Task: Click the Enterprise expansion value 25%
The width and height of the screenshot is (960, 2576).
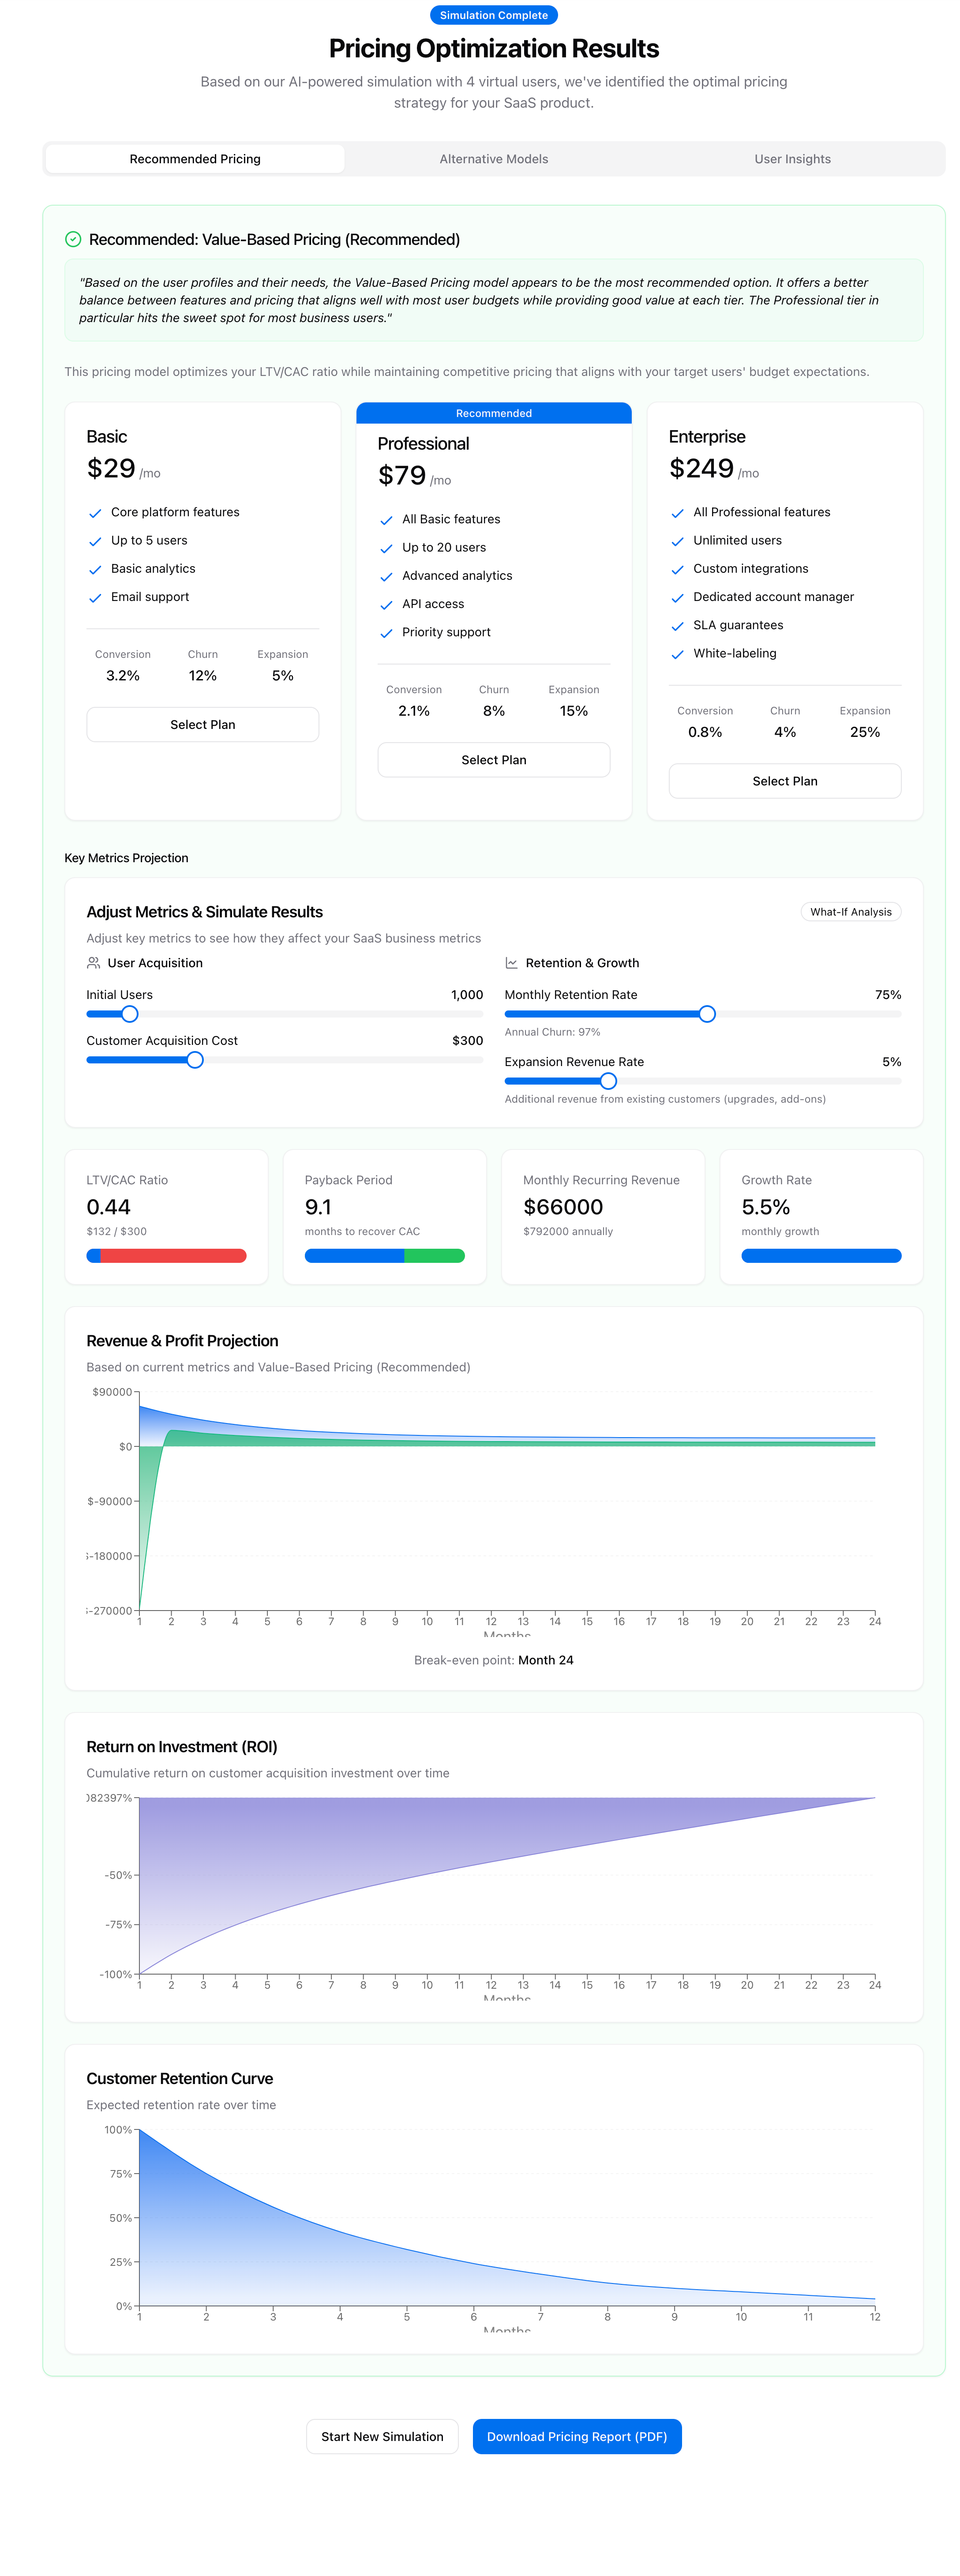Action: point(865,732)
